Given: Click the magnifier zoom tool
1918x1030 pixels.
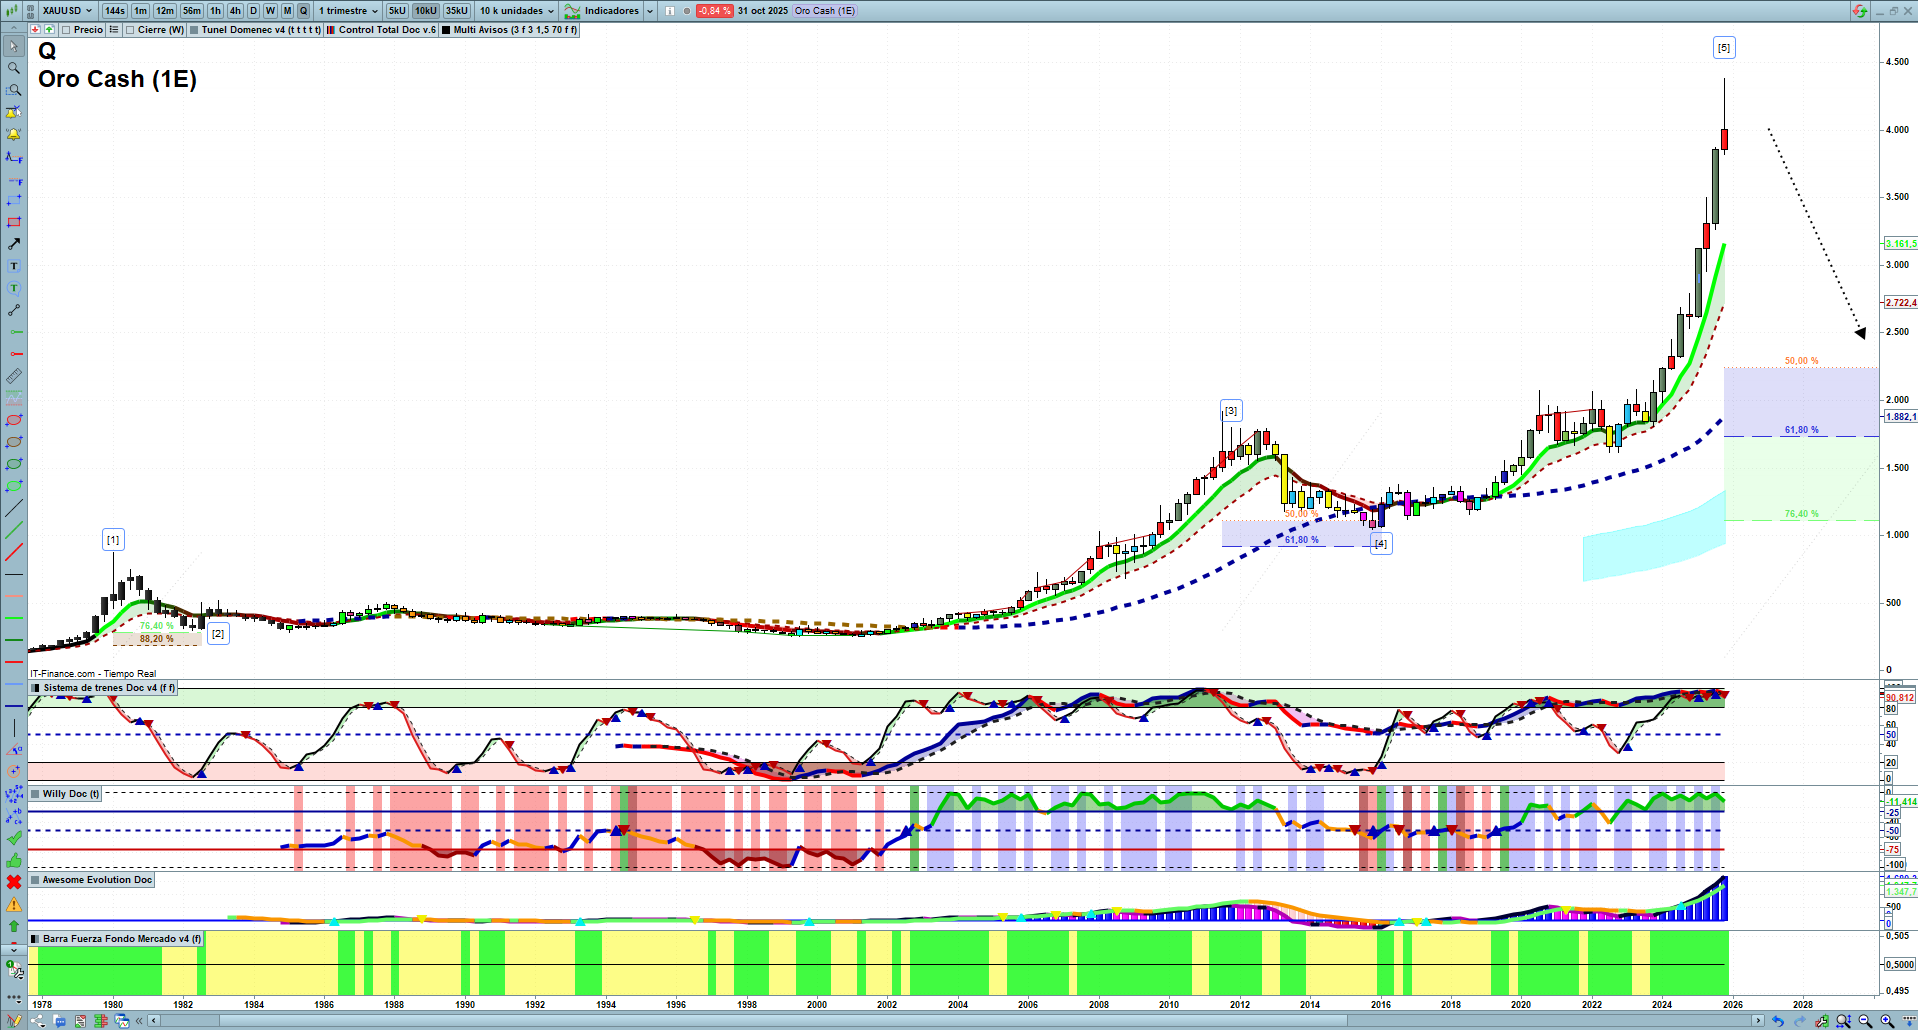Looking at the screenshot, I should (13, 68).
